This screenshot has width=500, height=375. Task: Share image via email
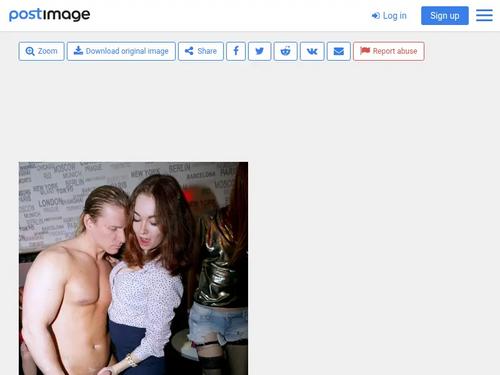tap(339, 51)
